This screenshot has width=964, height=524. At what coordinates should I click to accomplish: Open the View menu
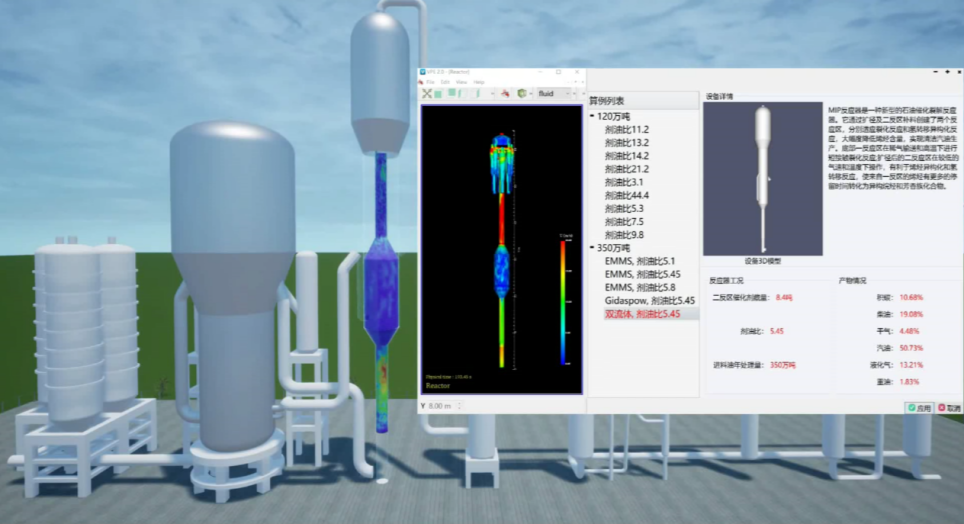click(464, 82)
